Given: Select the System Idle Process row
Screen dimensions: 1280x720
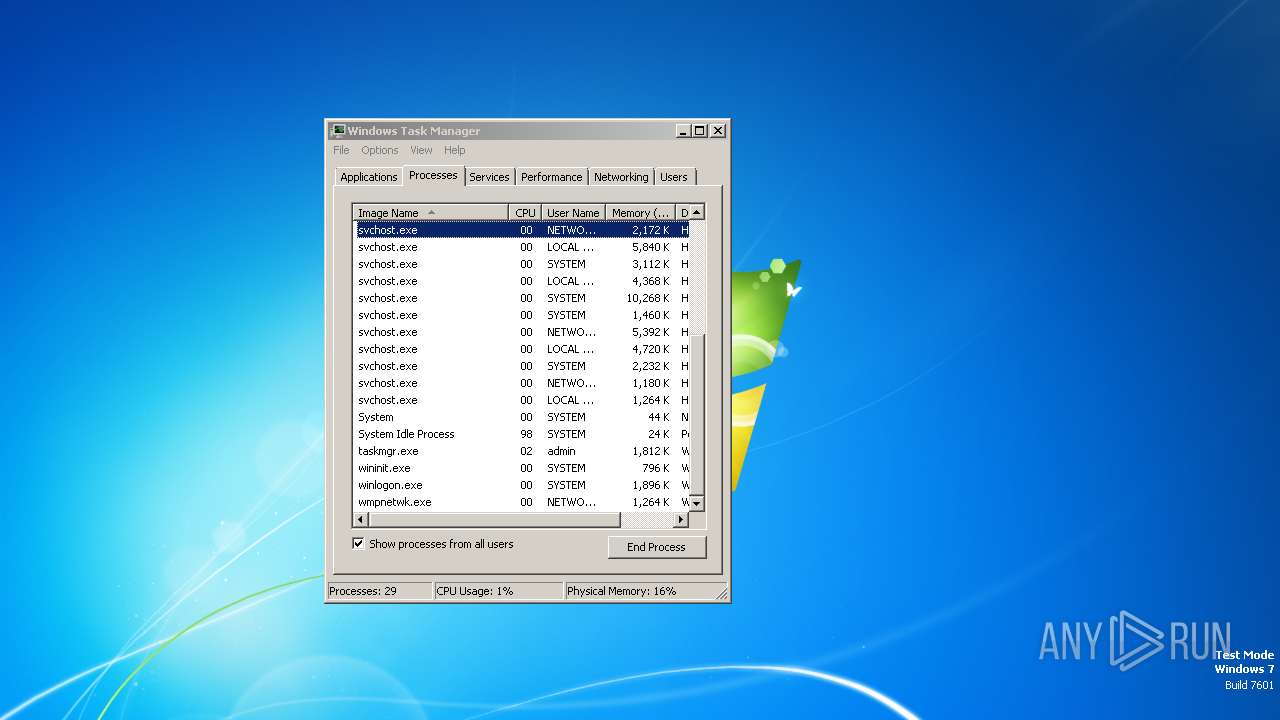Looking at the screenshot, I should coord(521,434).
